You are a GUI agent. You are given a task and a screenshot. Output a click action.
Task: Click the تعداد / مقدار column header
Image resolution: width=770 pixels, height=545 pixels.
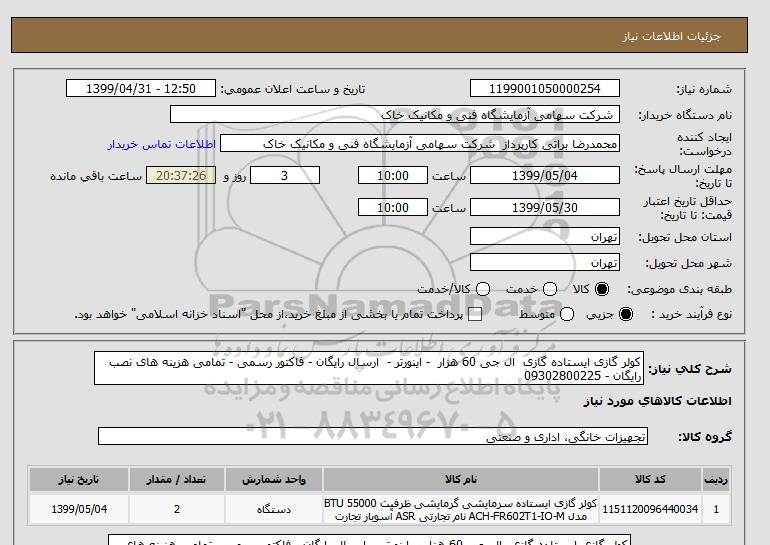point(177,480)
